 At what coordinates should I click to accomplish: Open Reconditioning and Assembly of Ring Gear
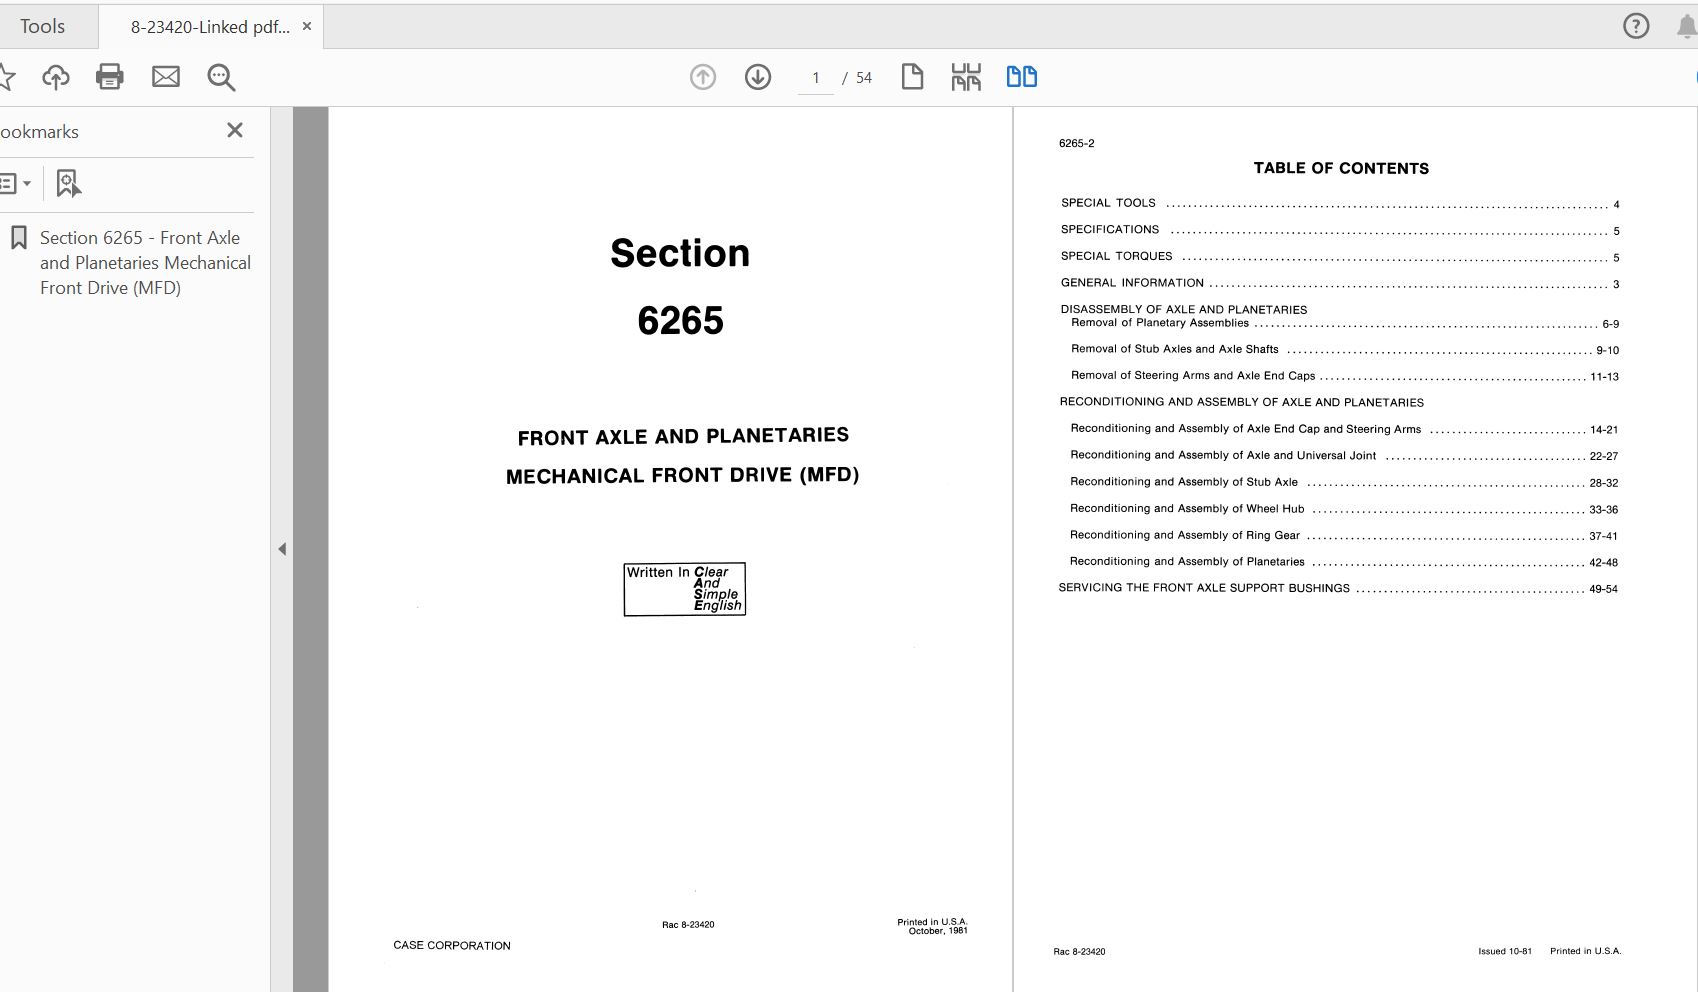[x=1344, y=536]
